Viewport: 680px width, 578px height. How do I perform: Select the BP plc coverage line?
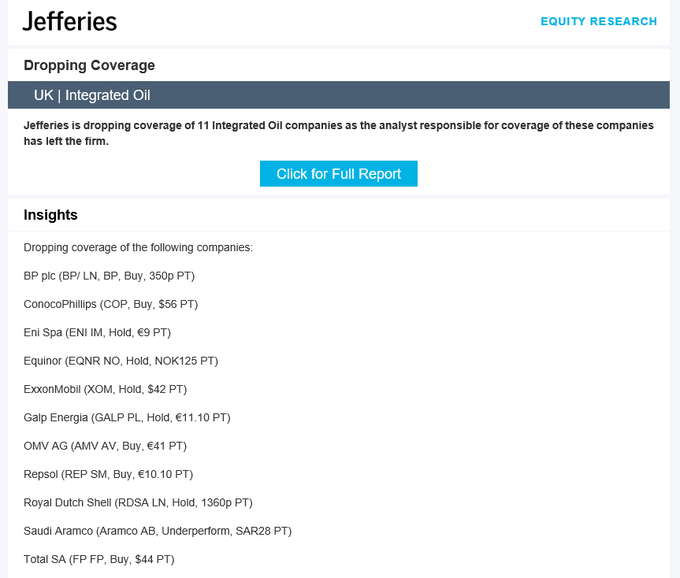coord(109,276)
